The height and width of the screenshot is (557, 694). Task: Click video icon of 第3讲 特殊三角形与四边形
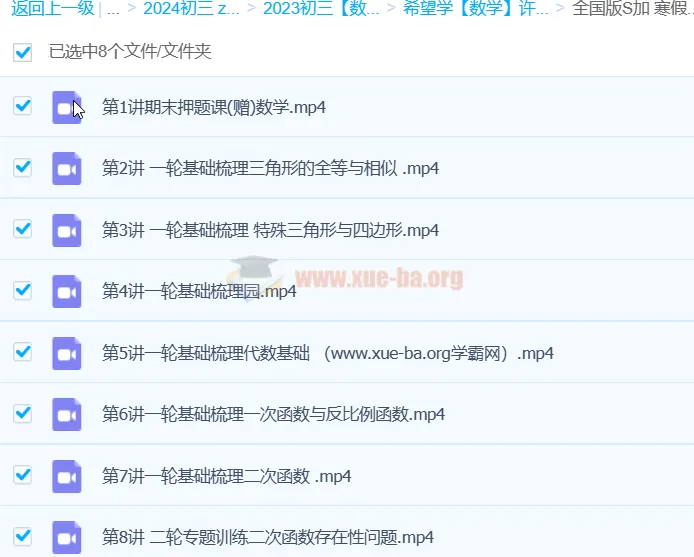coord(67,230)
